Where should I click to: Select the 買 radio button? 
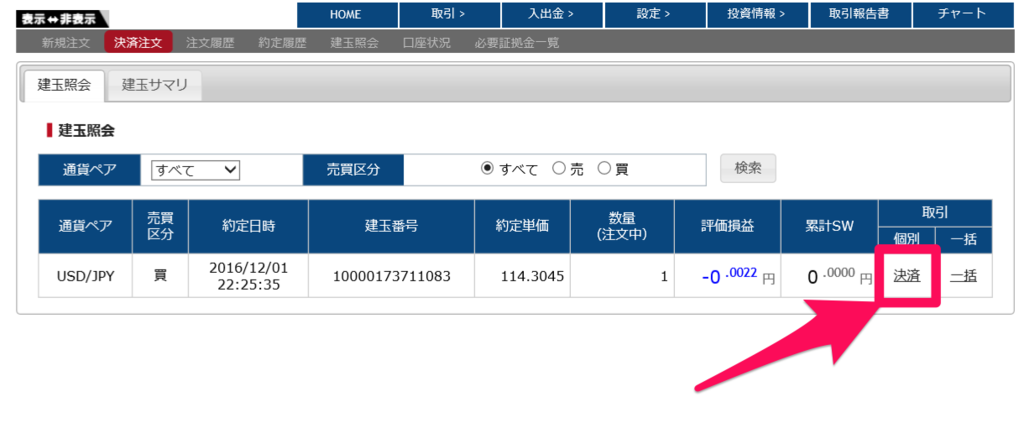click(604, 170)
